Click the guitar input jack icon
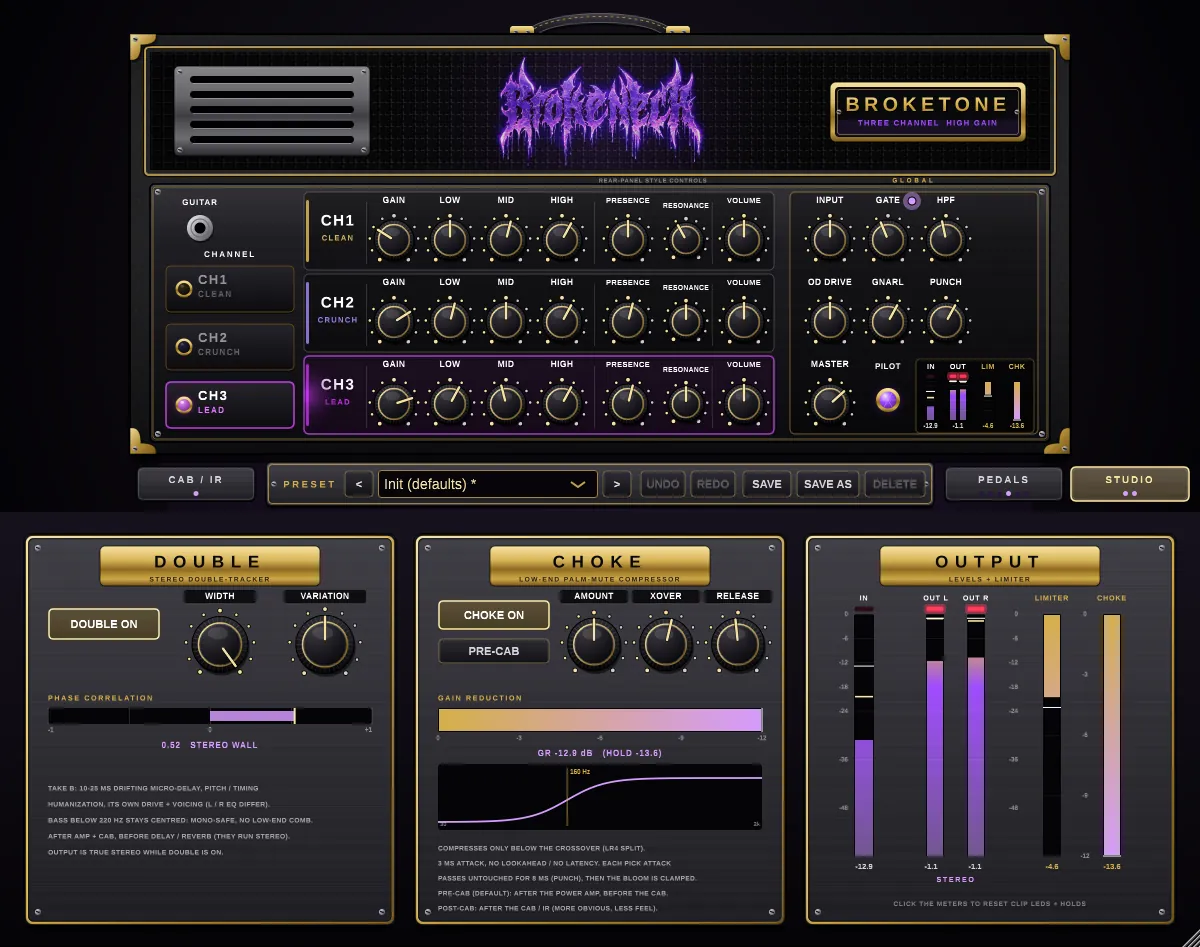 [x=200, y=228]
